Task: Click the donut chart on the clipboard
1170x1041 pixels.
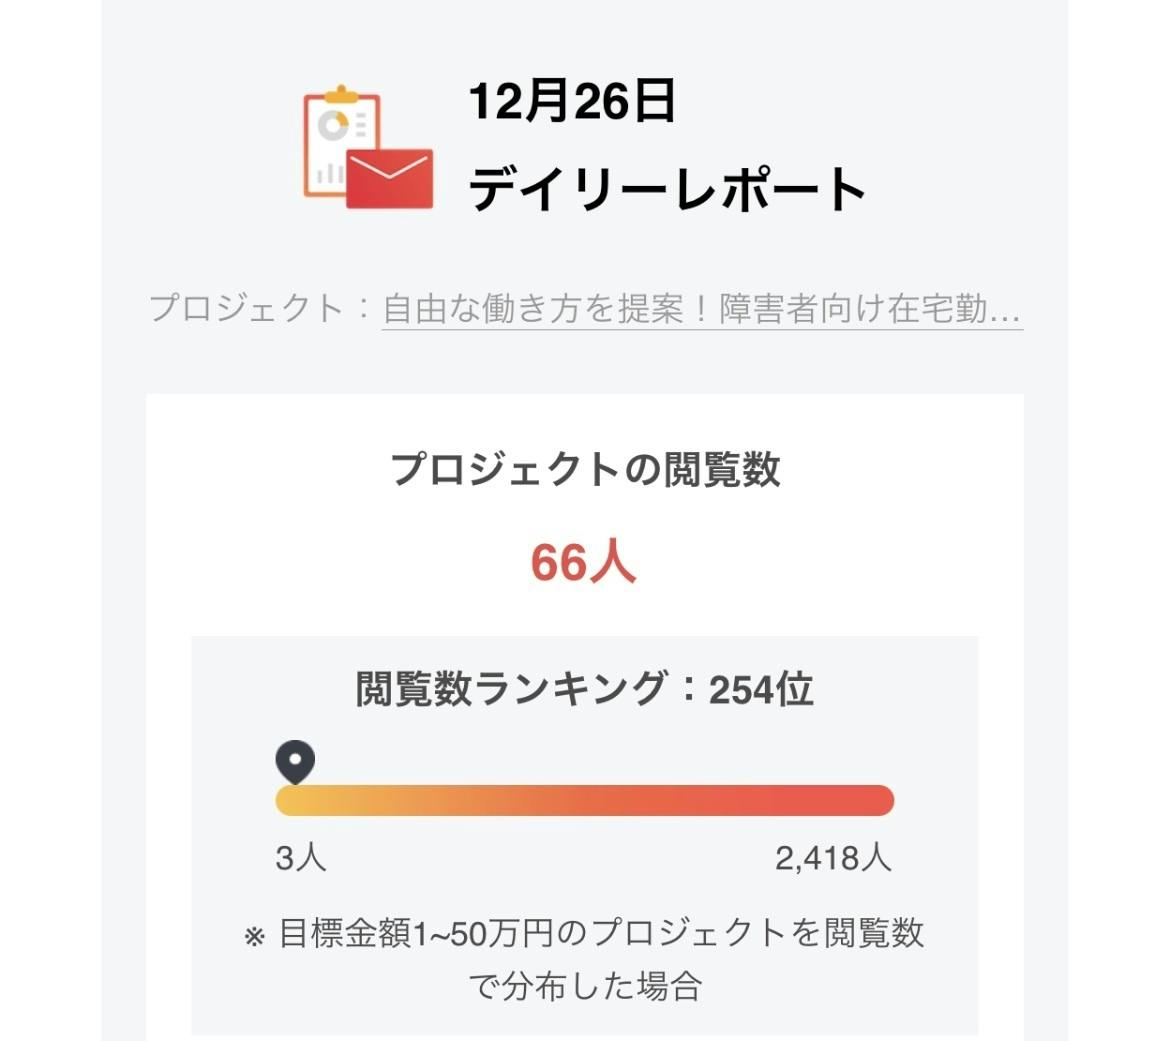Action: [x=333, y=125]
